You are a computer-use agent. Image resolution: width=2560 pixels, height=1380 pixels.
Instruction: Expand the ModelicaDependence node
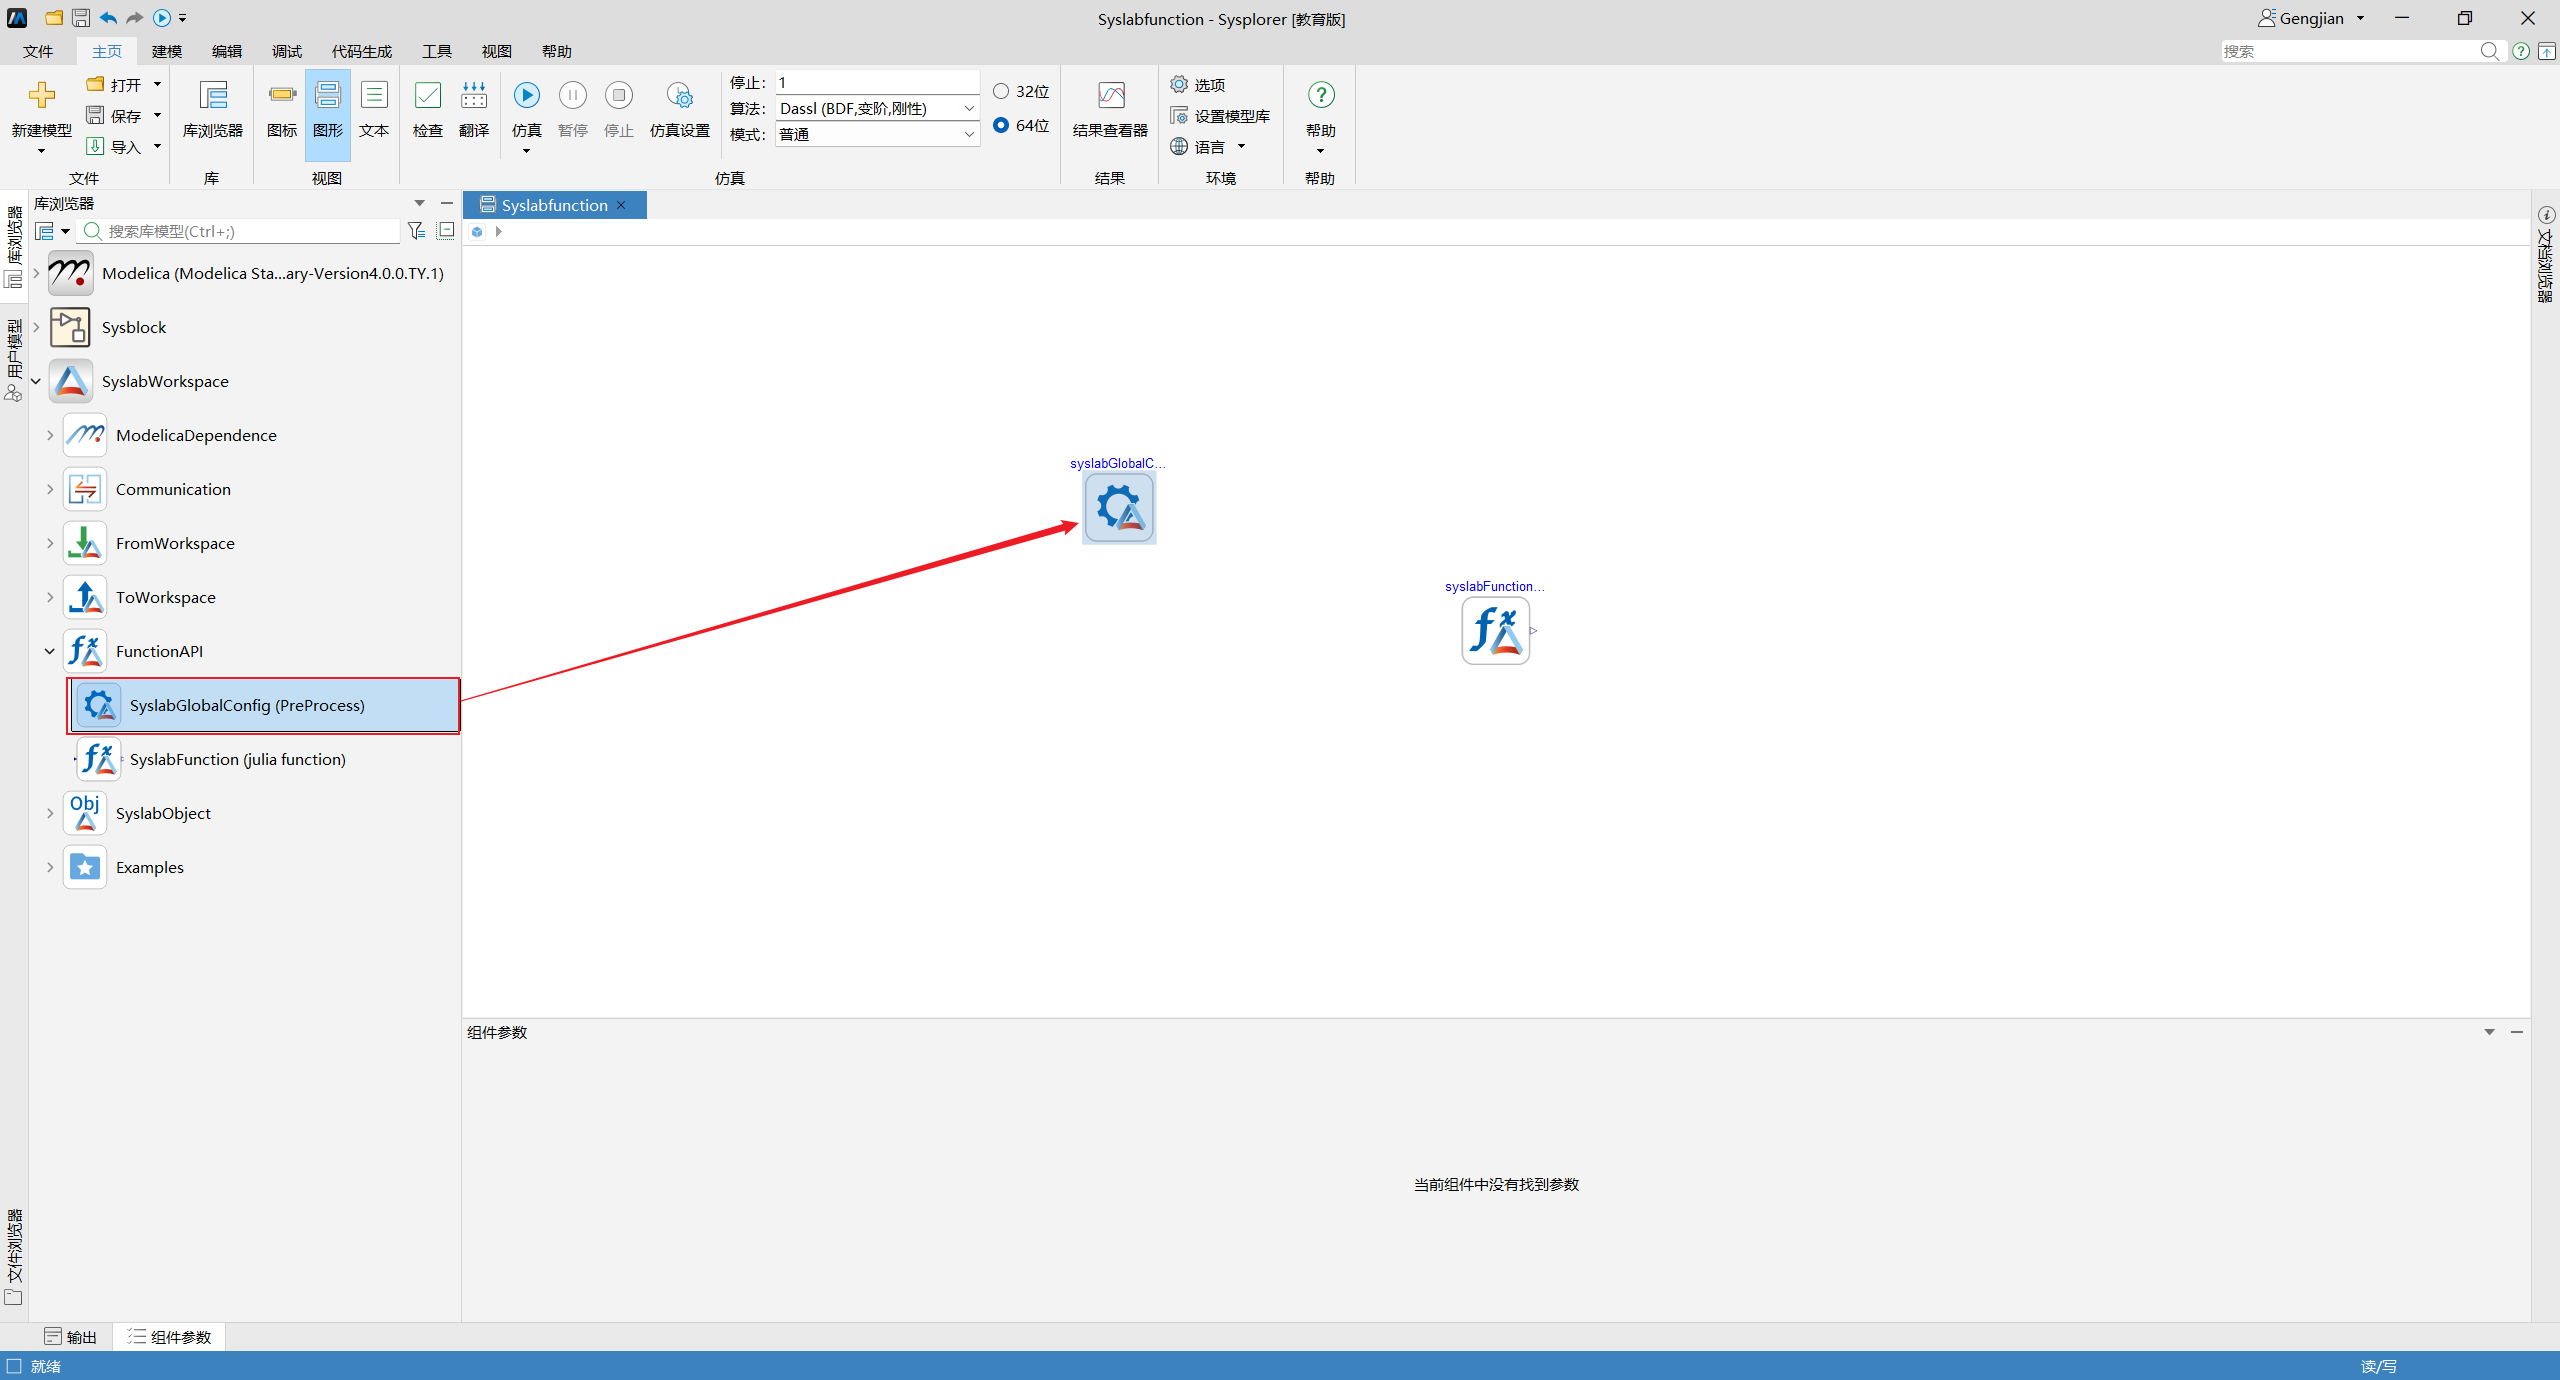point(50,435)
